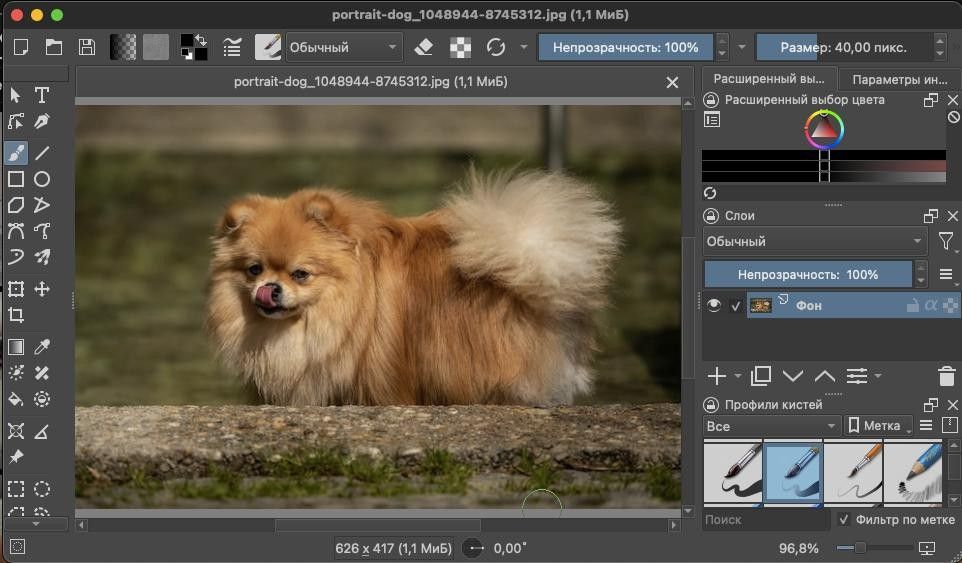Screen dimensions: 962x563
Task: Select the Move tool
Action: coord(42,289)
